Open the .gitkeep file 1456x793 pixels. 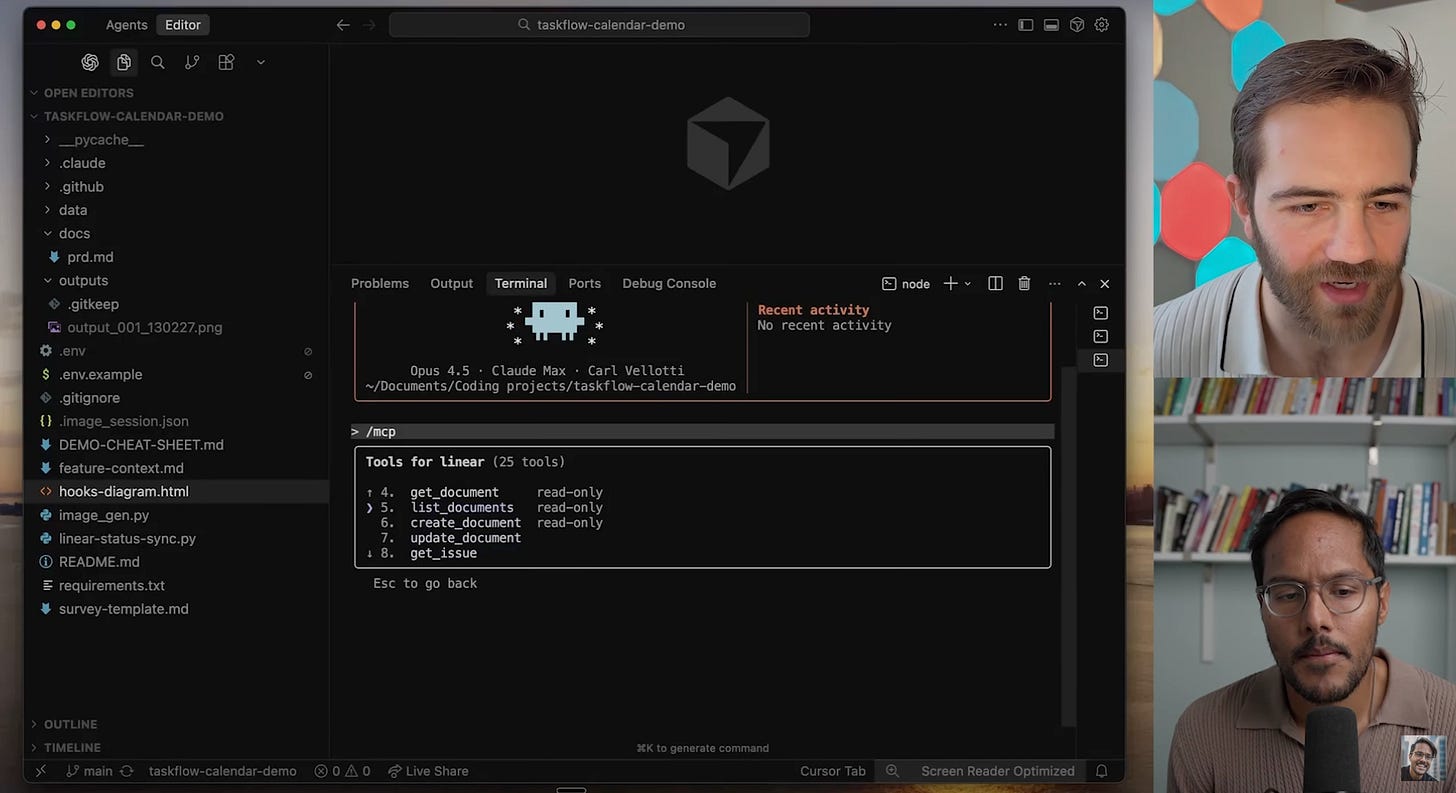(x=93, y=304)
